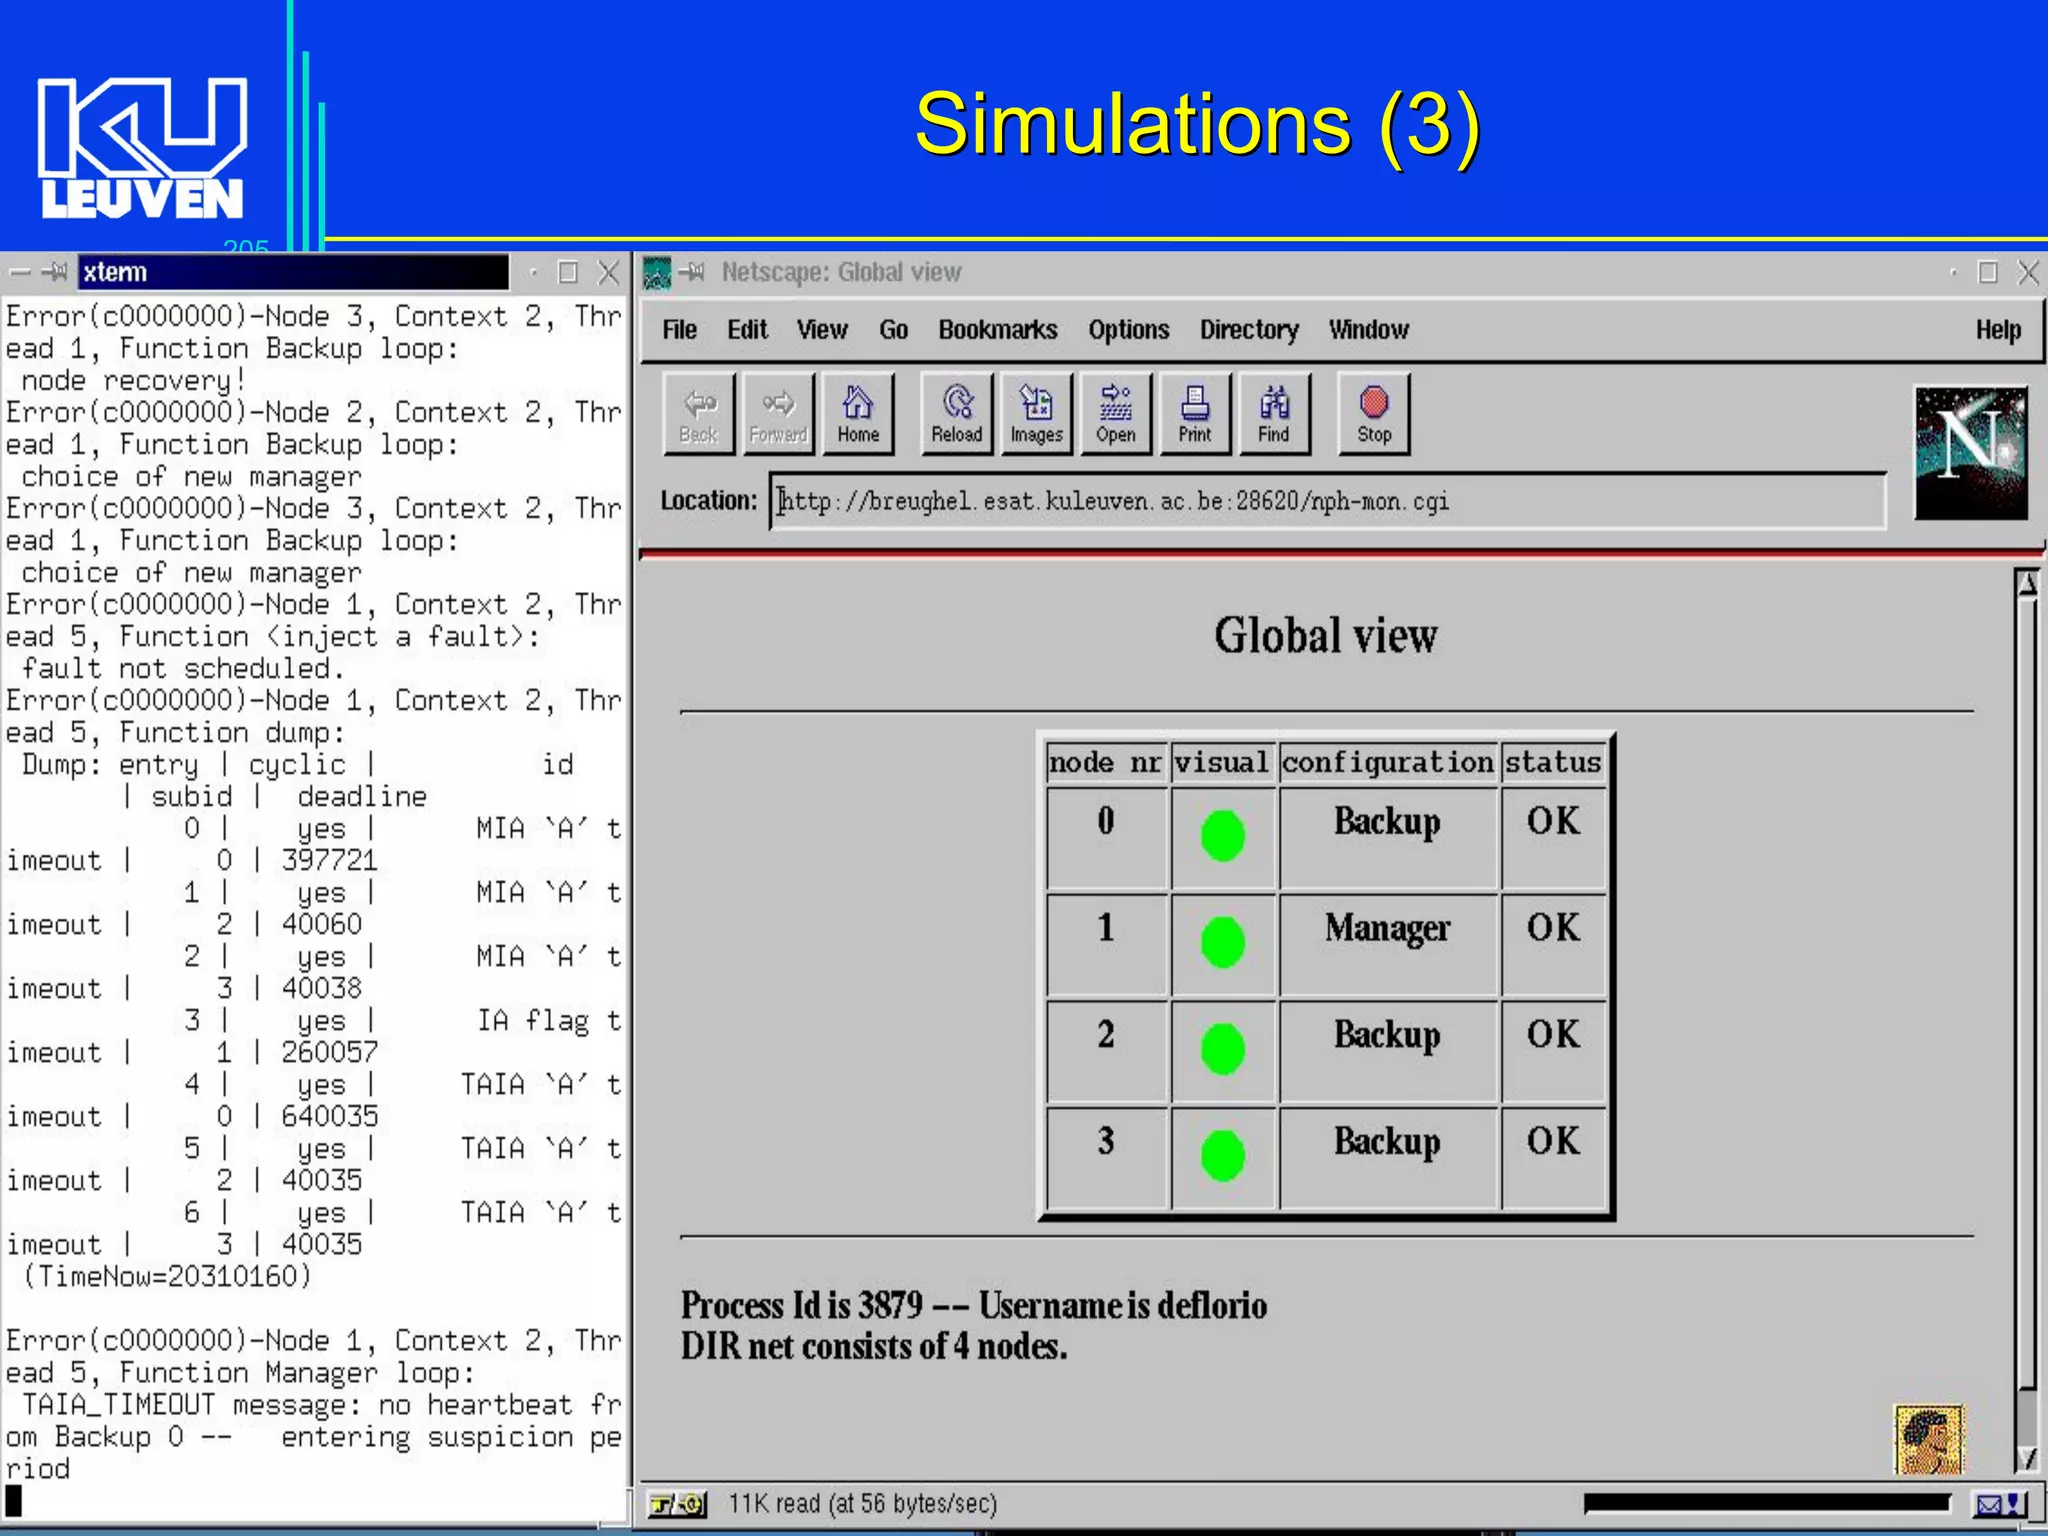
Task: Print the current page
Action: tap(1195, 414)
